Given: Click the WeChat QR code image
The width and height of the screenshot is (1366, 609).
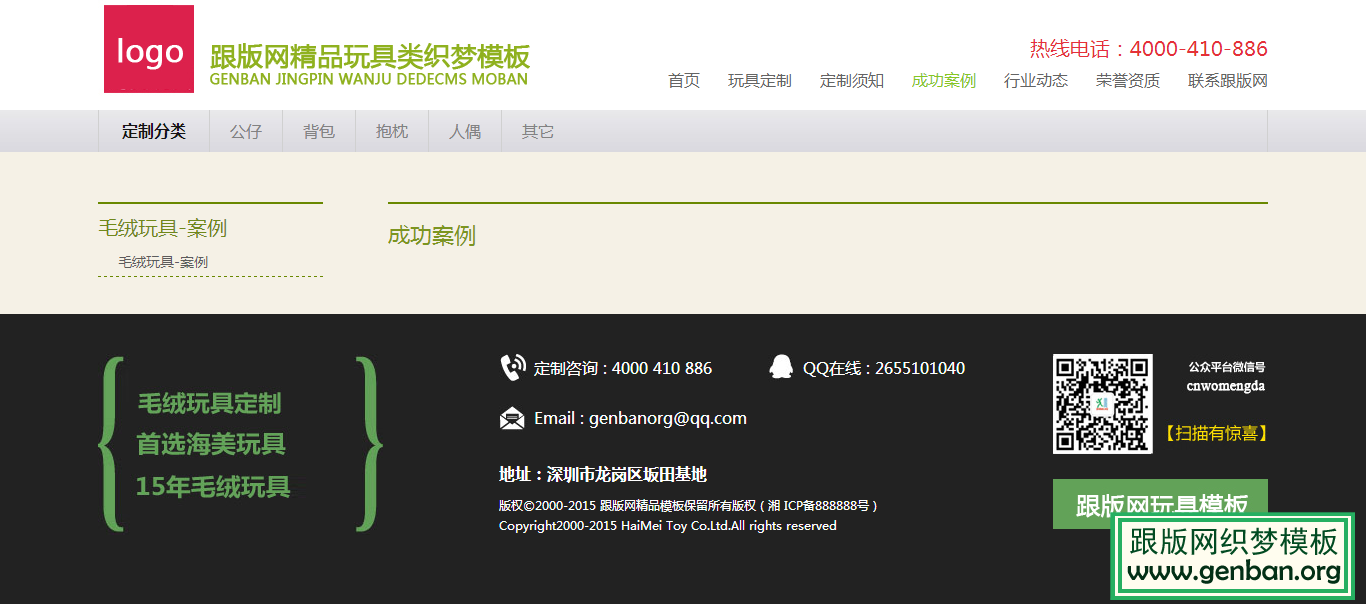Looking at the screenshot, I should point(1102,404).
